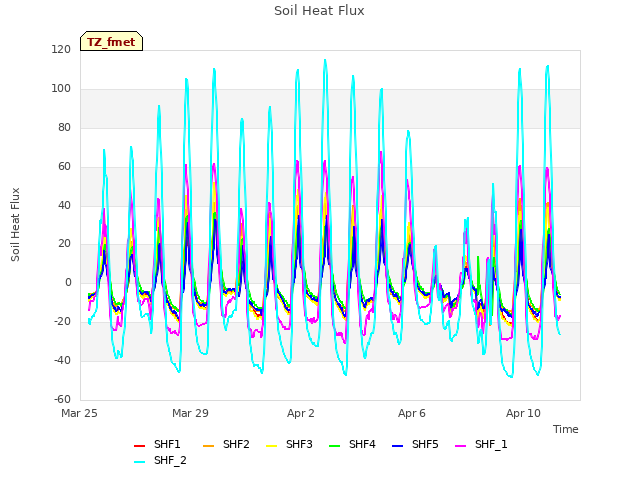Click the blue SHF5 legend color marker
The height and width of the screenshot is (480, 640).
(397, 445)
